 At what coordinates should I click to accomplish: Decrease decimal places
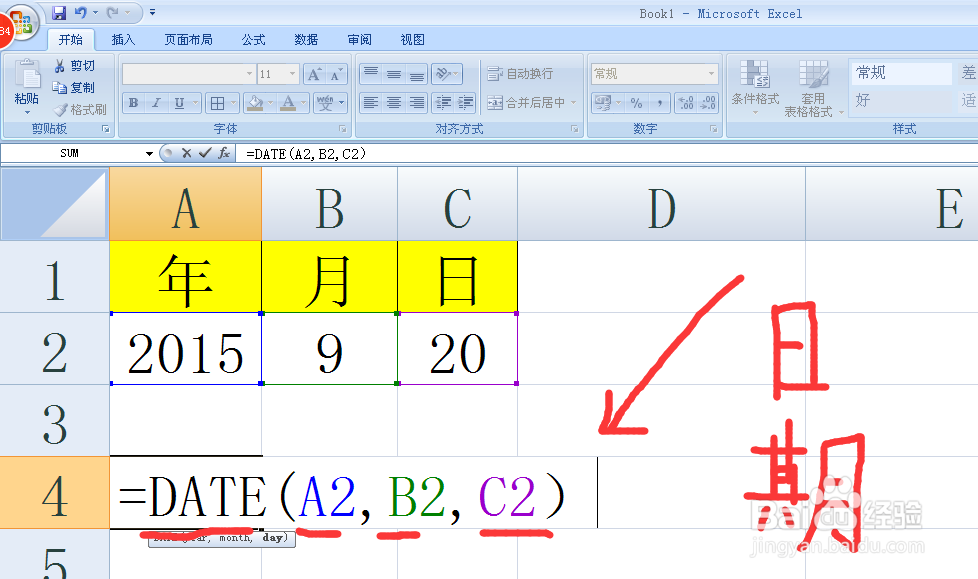(x=708, y=103)
